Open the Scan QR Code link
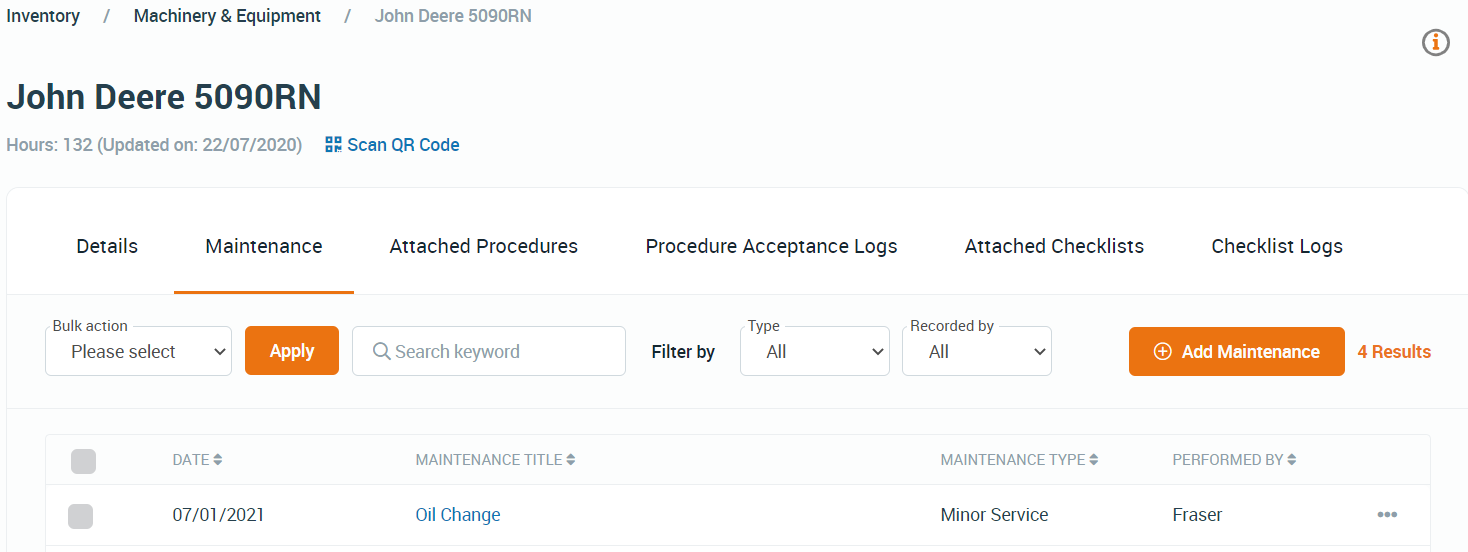Image resolution: width=1468 pixels, height=552 pixels. [x=392, y=145]
